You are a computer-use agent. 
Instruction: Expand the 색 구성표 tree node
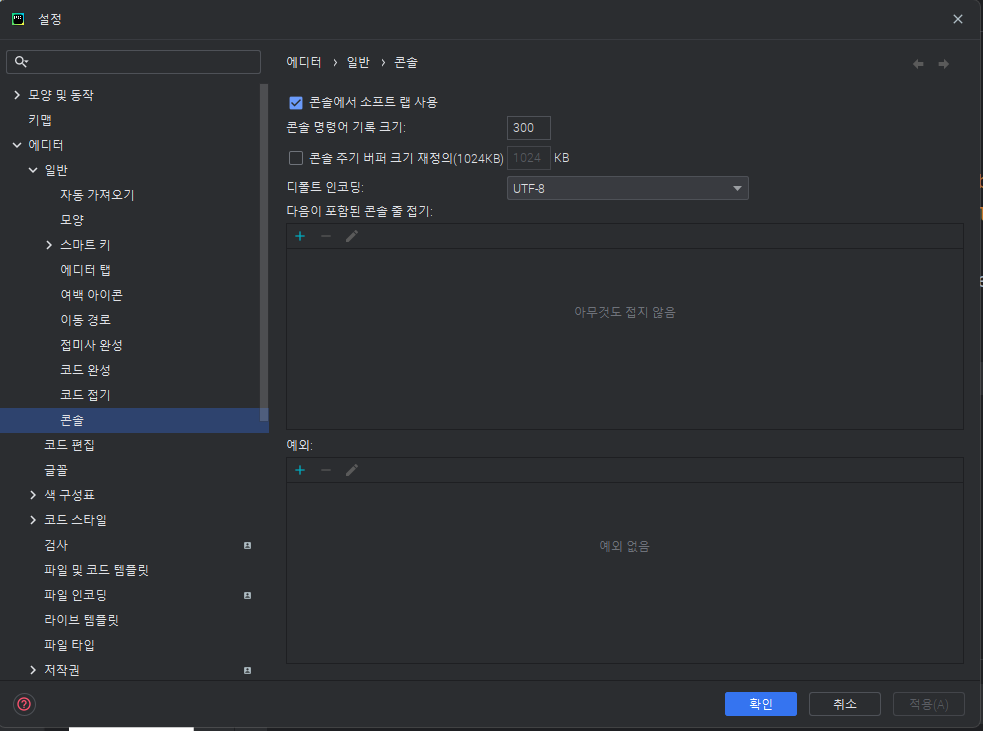pyautogui.click(x=33, y=495)
